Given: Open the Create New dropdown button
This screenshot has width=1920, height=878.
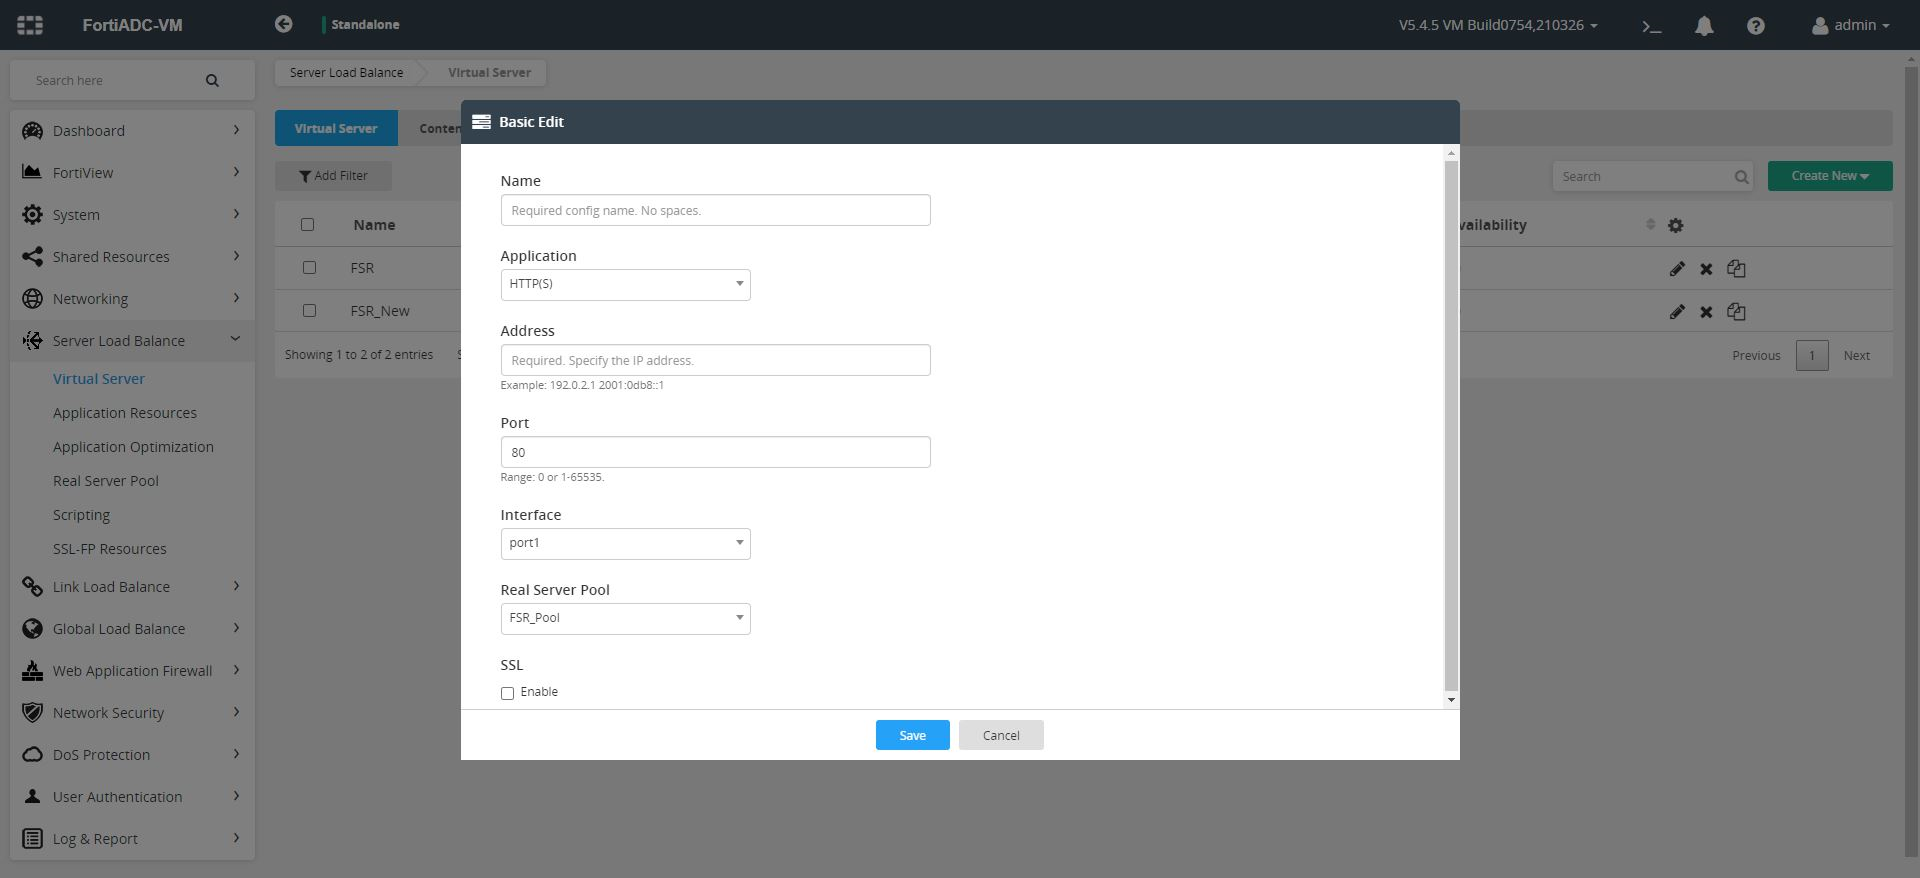Looking at the screenshot, I should [1829, 176].
